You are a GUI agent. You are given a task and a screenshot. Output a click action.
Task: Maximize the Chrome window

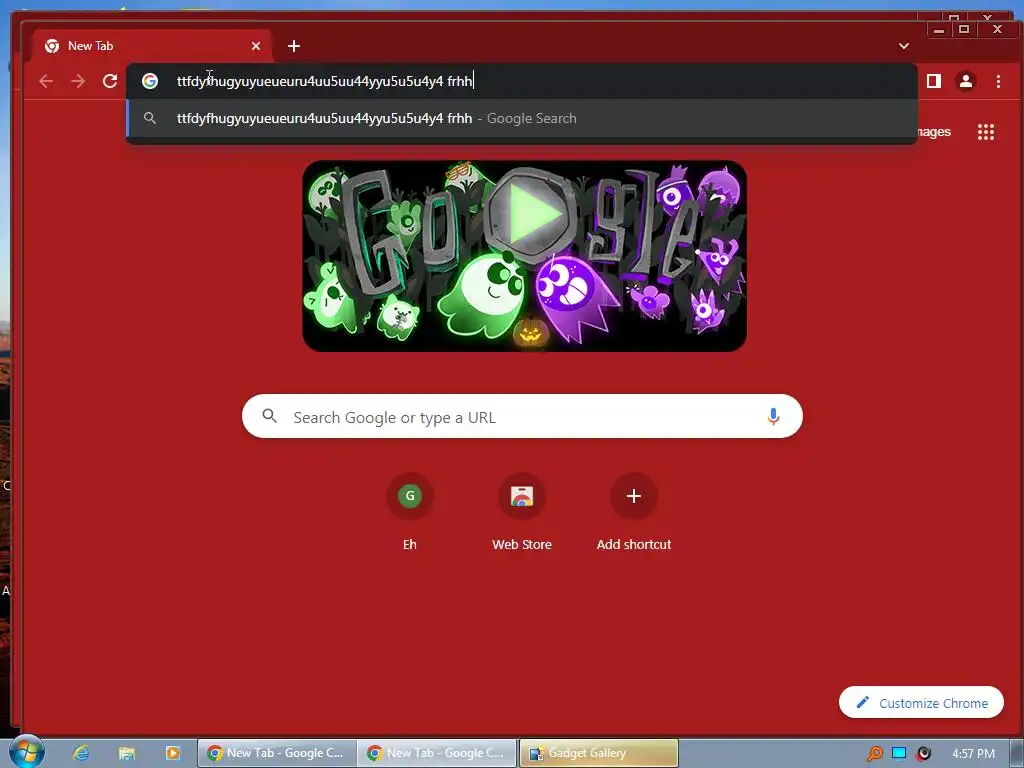(x=964, y=29)
